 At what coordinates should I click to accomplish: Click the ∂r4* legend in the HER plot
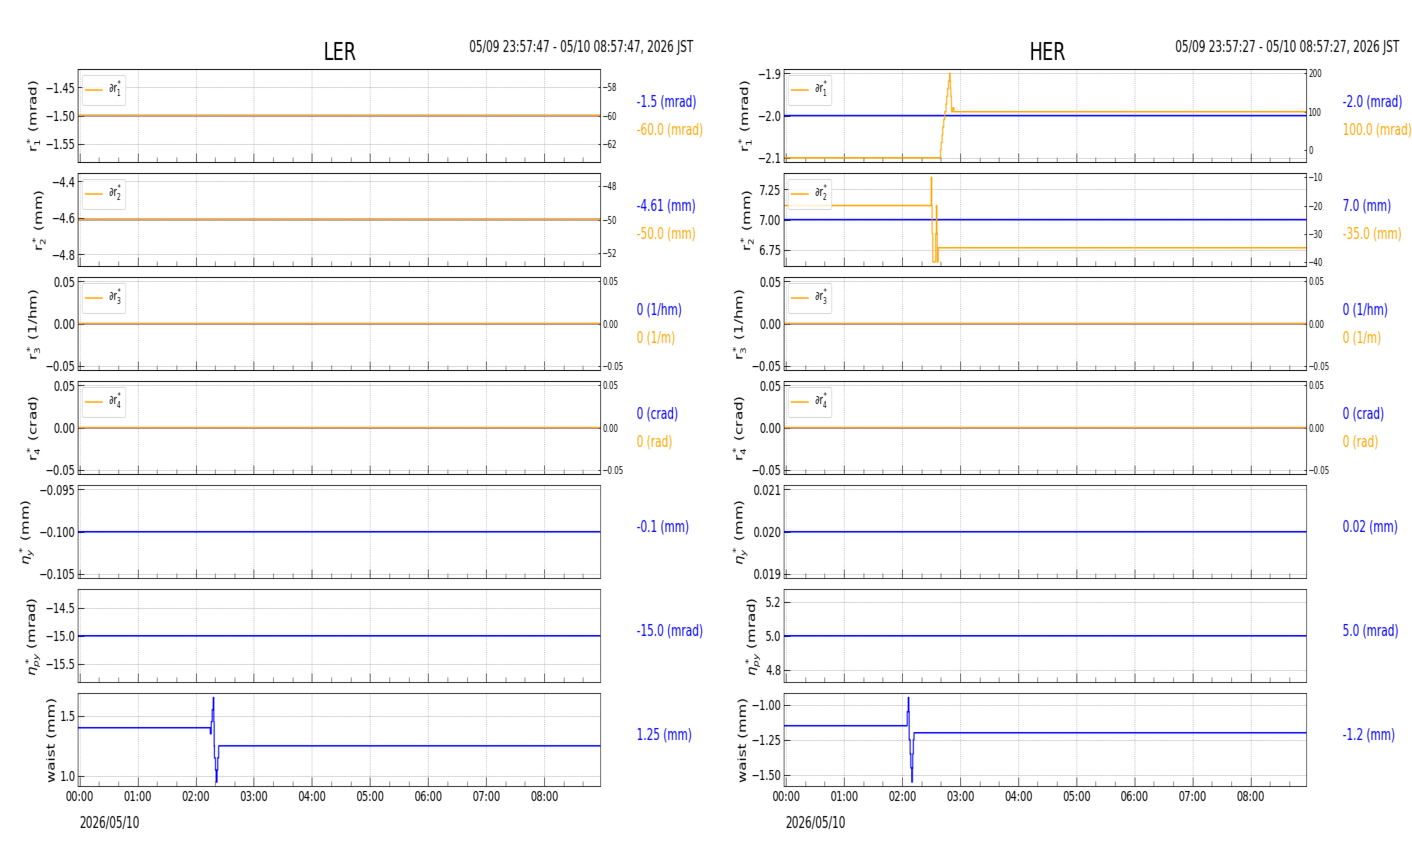809,402
